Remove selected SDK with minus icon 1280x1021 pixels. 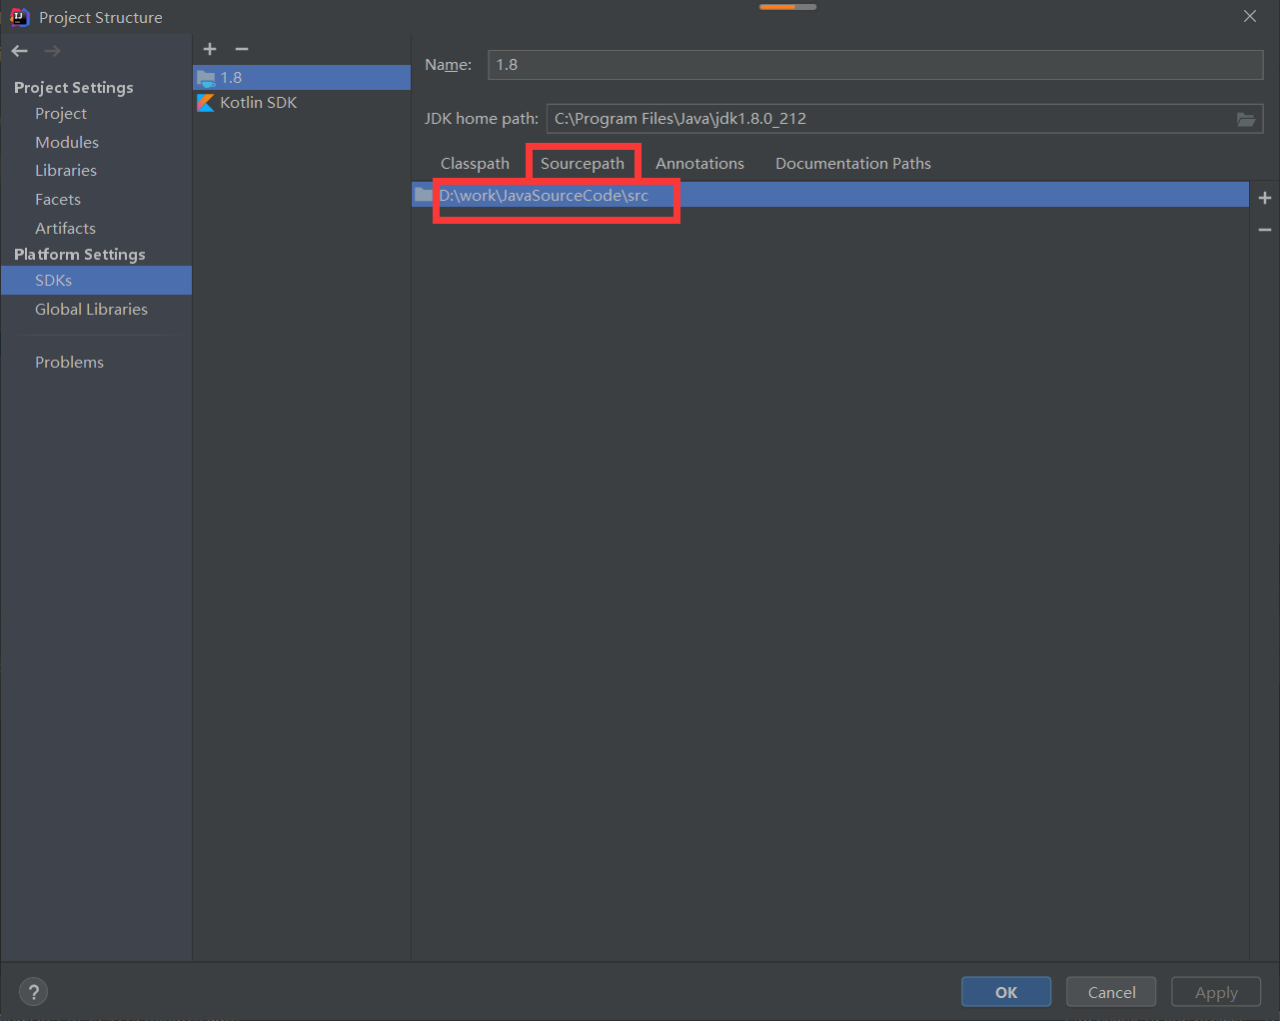click(x=242, y=49)
